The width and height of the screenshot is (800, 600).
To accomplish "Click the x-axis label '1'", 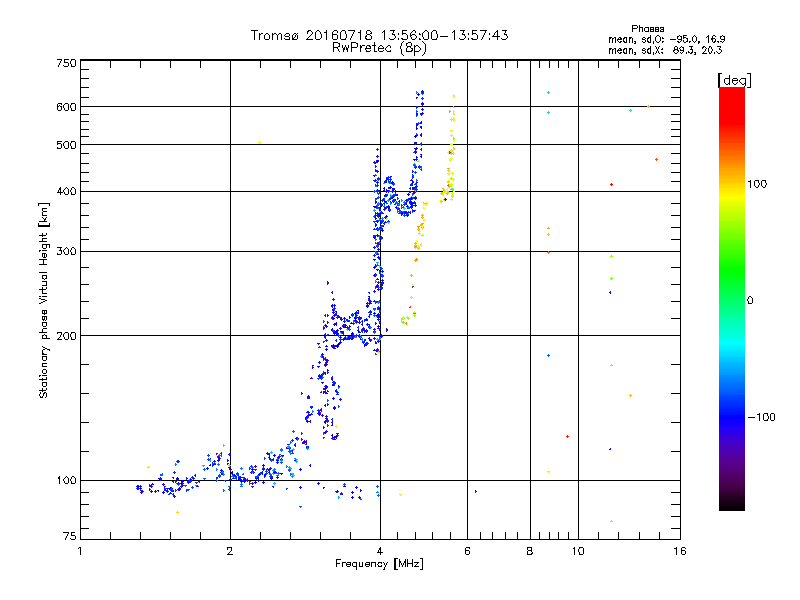I will tap(80, 551).
